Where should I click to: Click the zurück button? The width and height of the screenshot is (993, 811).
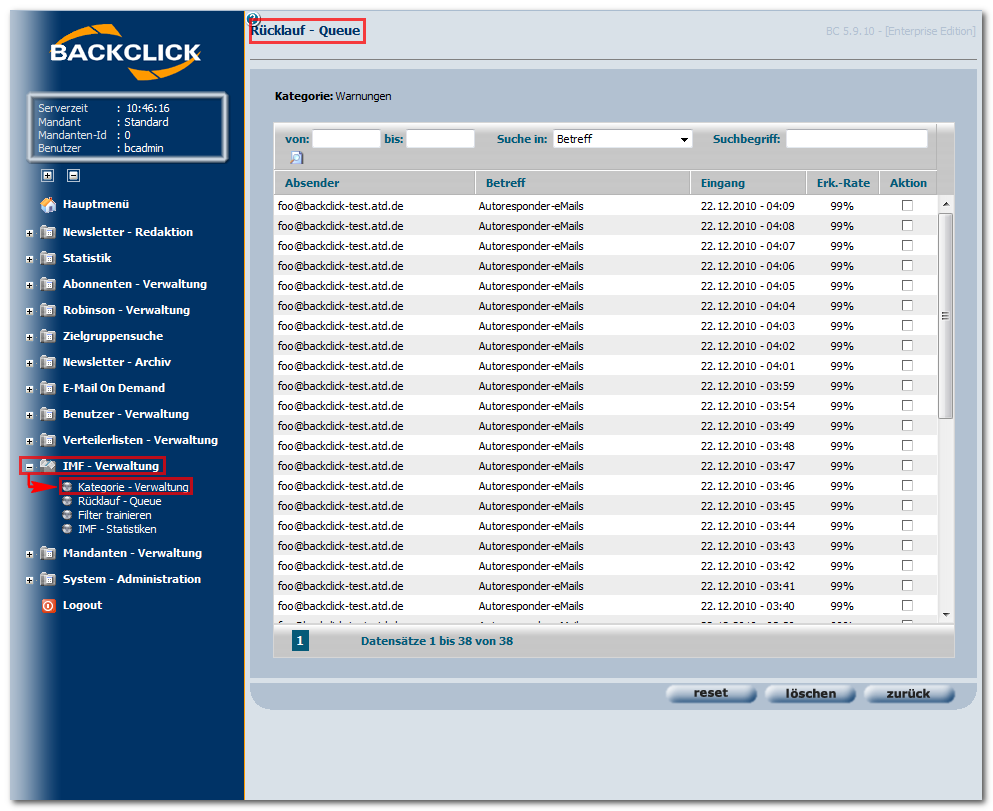pyautogui.click(x=908, y=694)
